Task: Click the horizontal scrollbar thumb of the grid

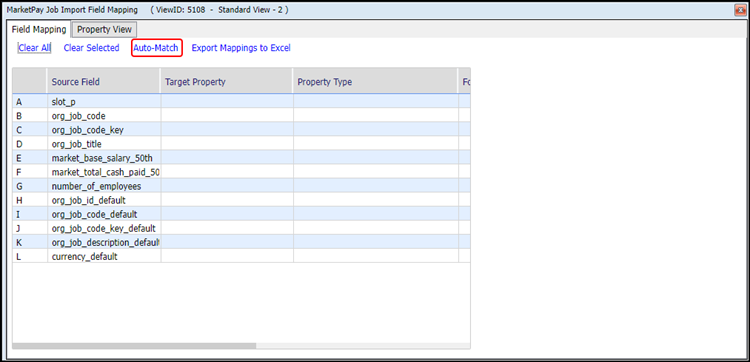Action: tap(134, 346)
